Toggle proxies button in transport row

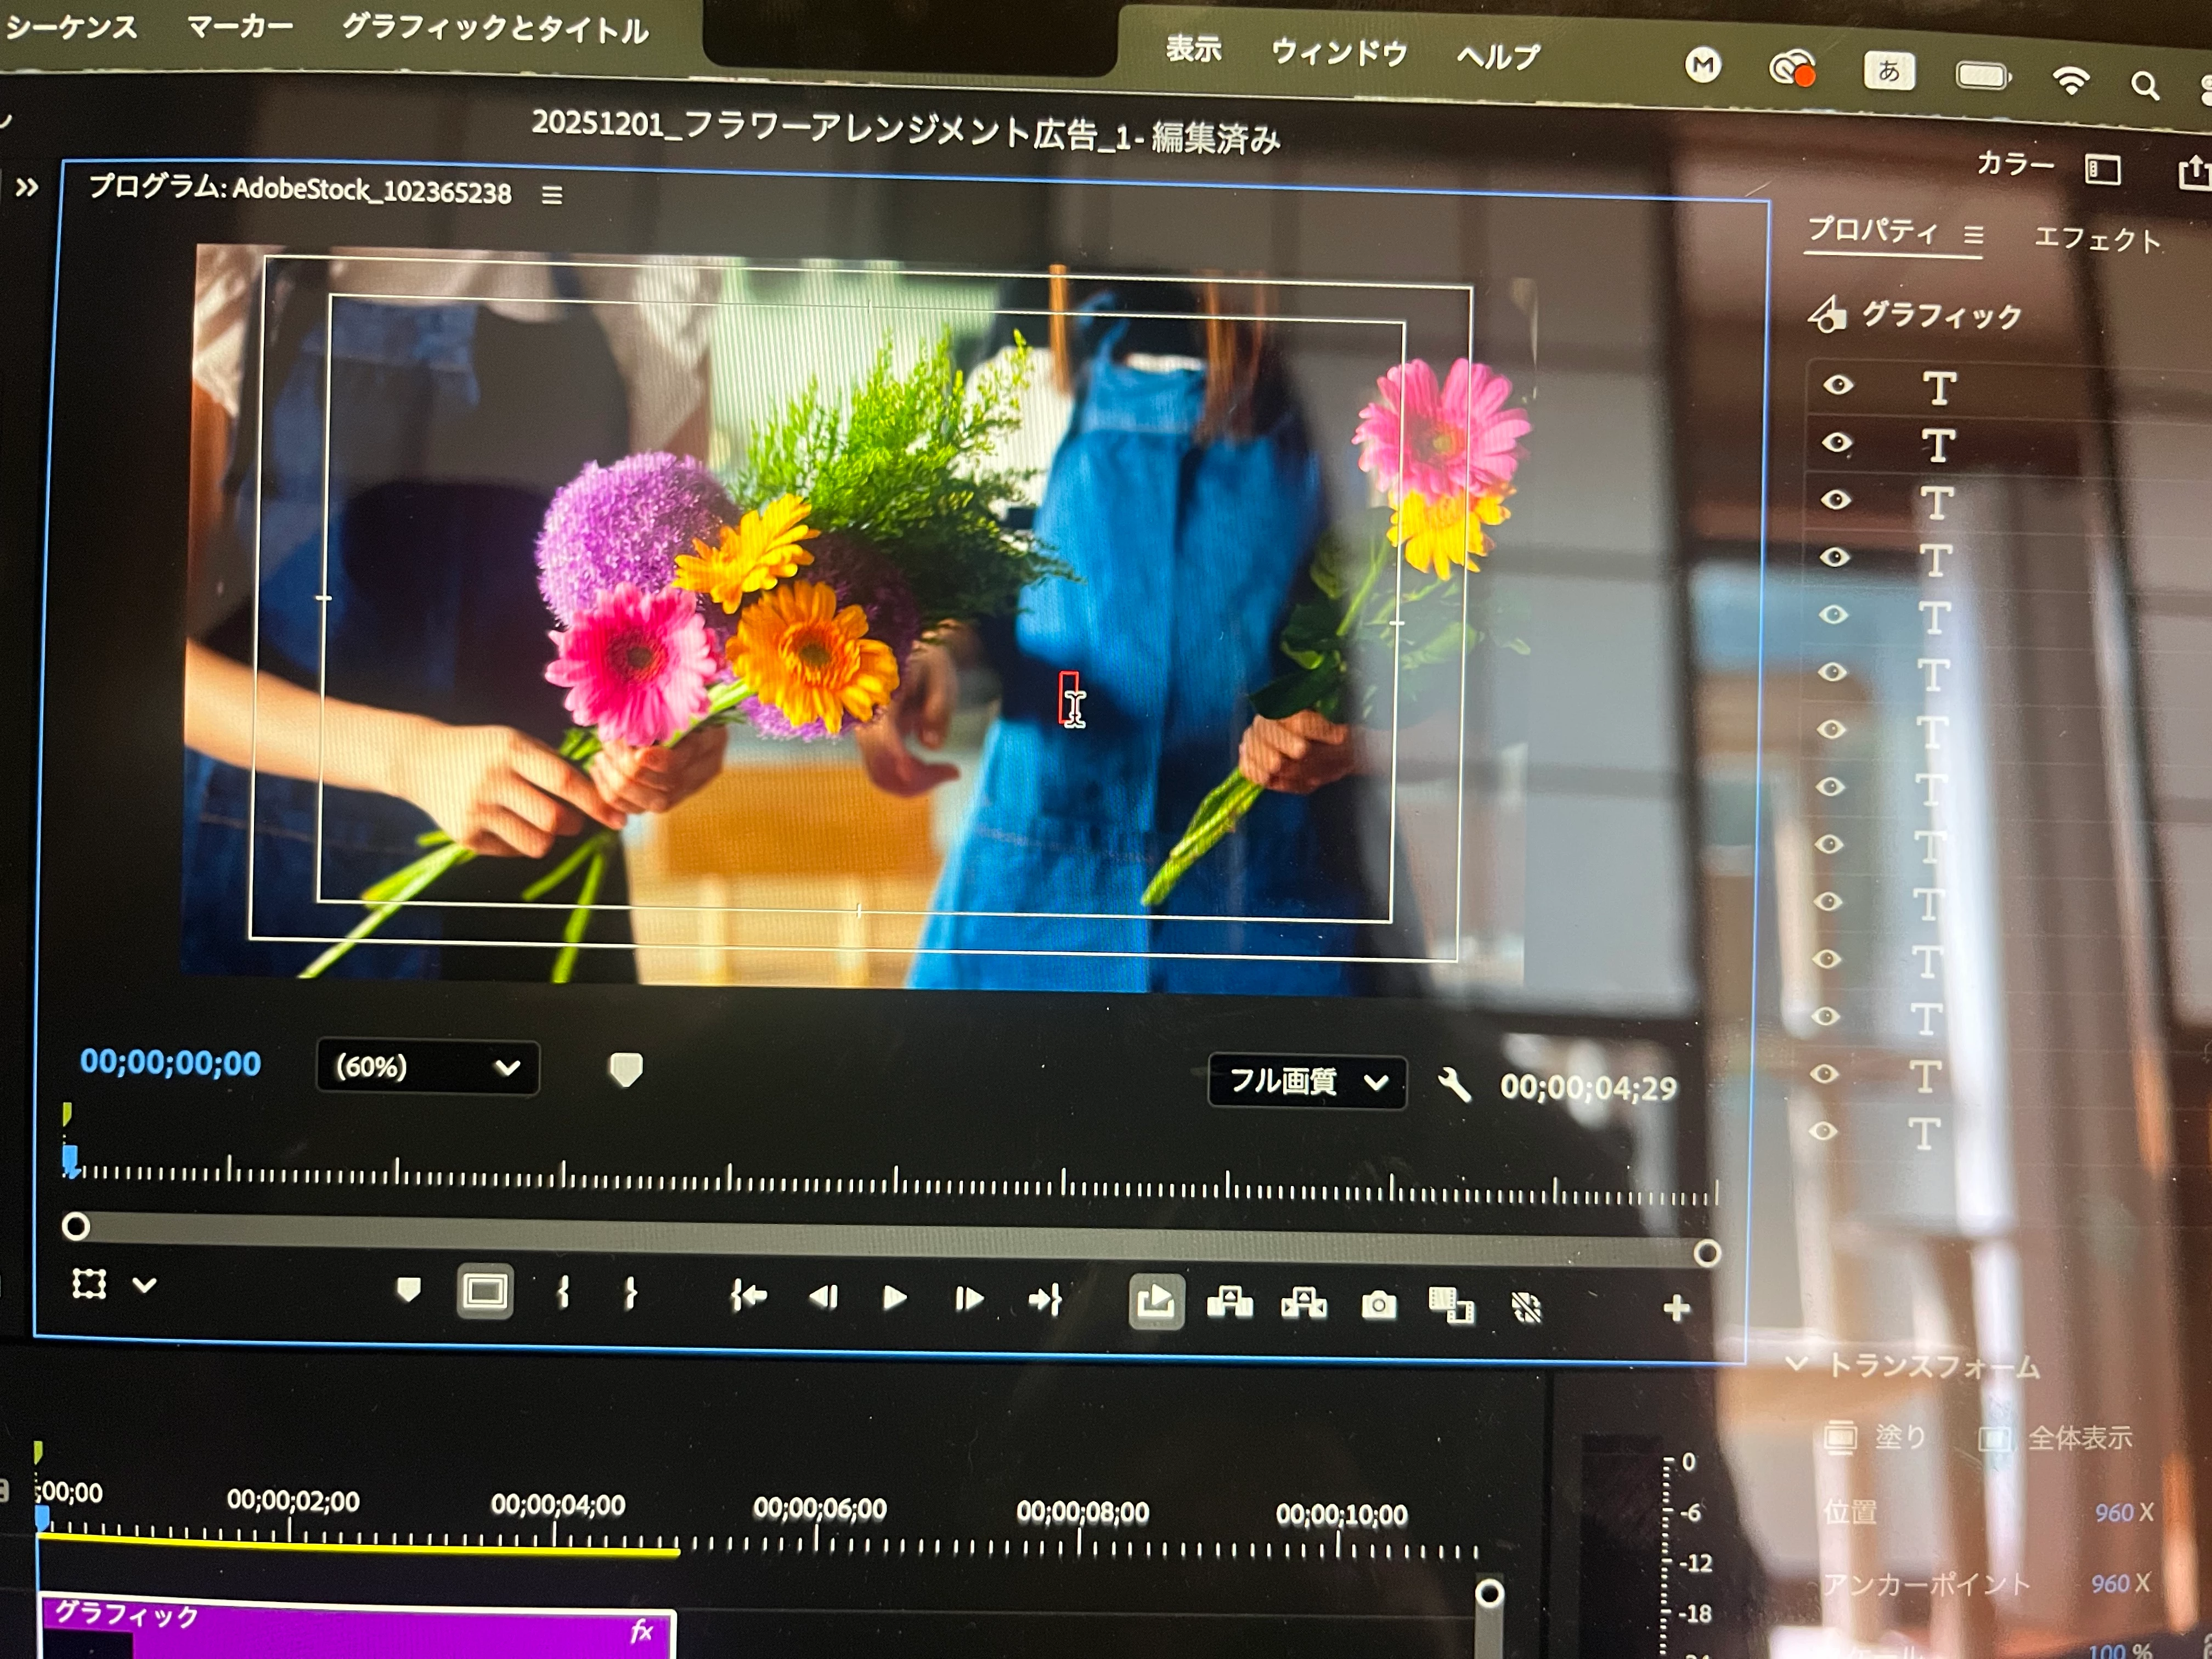point(1526,1307)
